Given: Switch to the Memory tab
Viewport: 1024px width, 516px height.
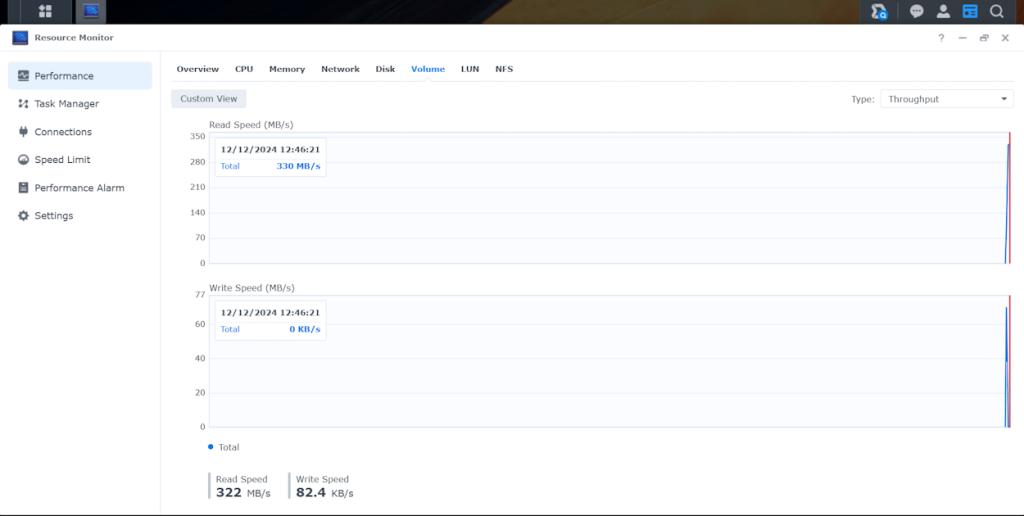Looking at the screenshot, I should [287, 69].
